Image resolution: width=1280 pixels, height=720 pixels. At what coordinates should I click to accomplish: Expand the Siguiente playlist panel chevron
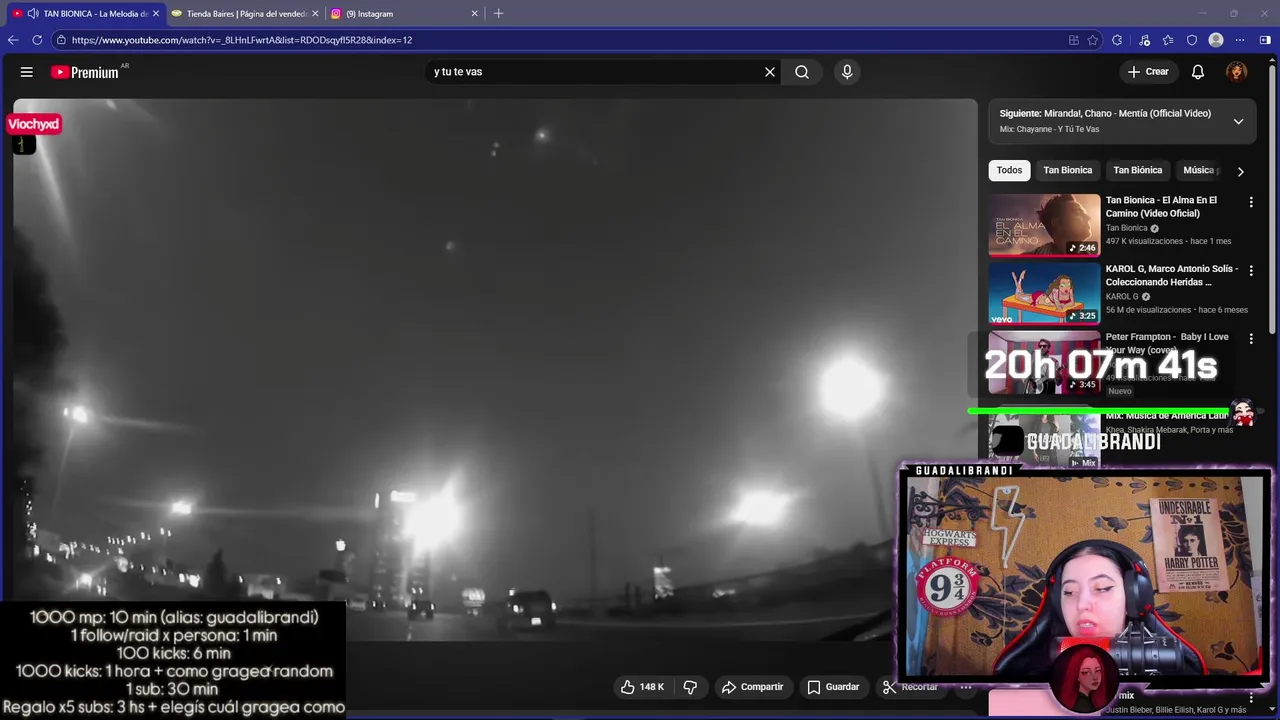(1238, 121)
